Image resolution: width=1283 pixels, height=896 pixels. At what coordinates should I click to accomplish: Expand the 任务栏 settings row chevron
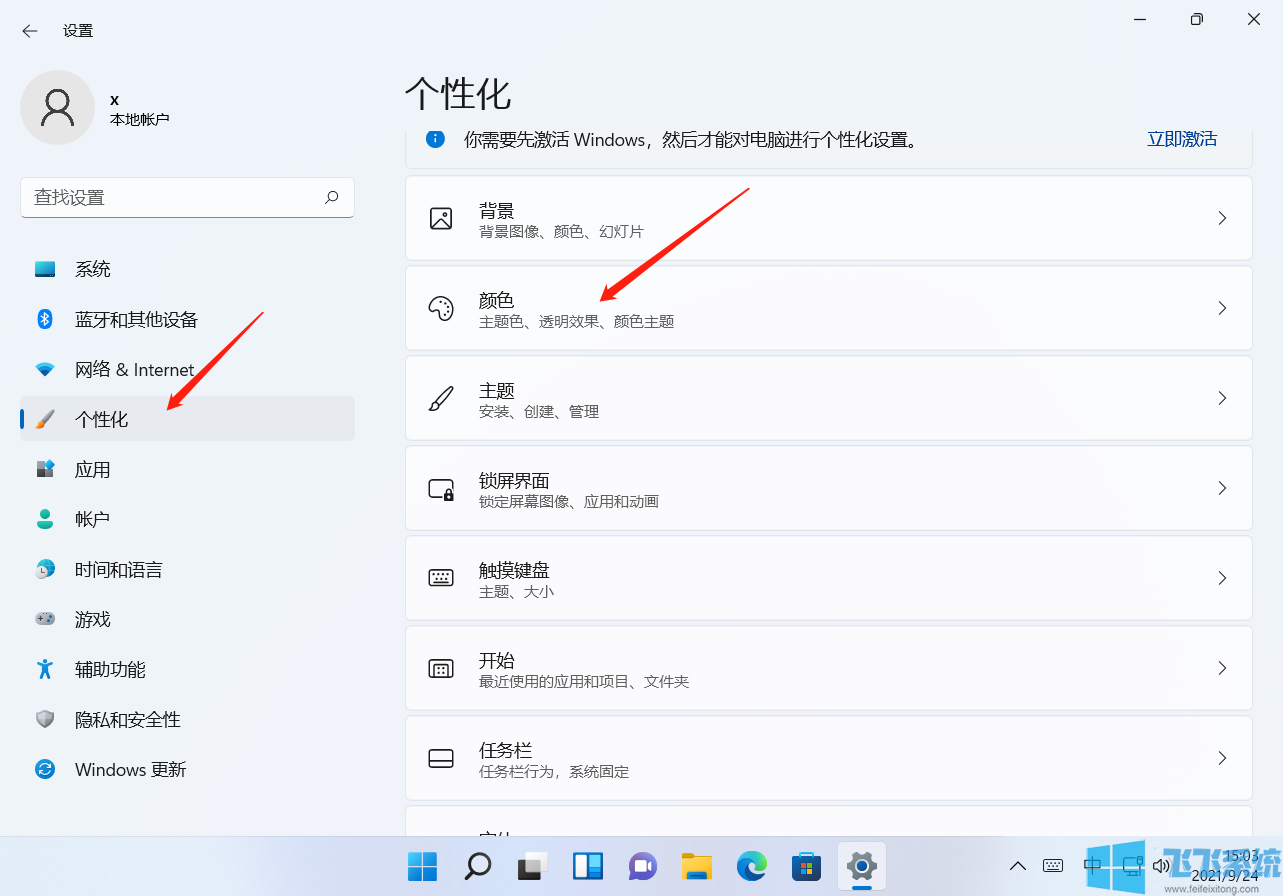click(1222, 758)
